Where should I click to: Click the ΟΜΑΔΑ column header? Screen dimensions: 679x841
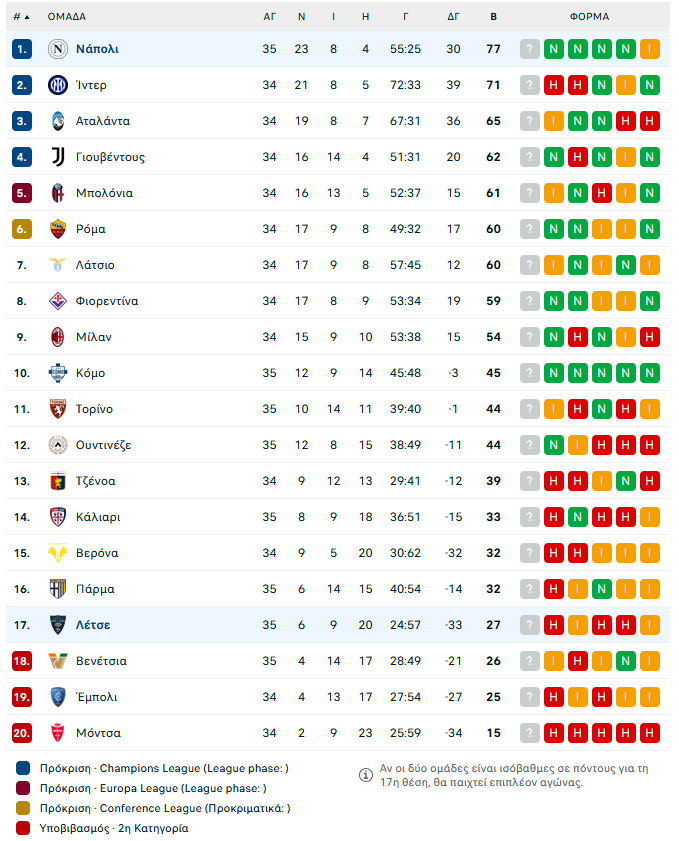pyautogui.click(x=67, y=17)
